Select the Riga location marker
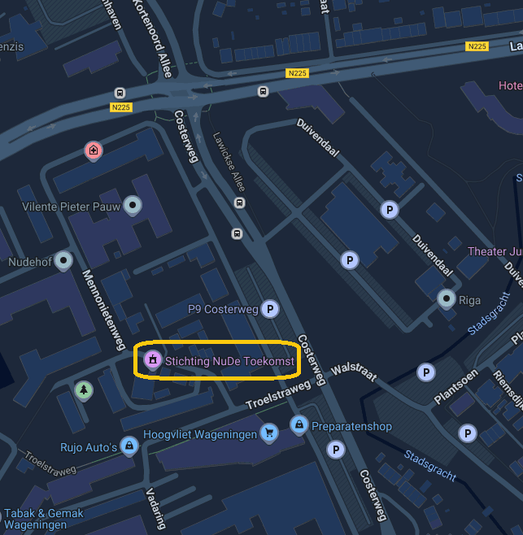 click(x=446, y=299)
